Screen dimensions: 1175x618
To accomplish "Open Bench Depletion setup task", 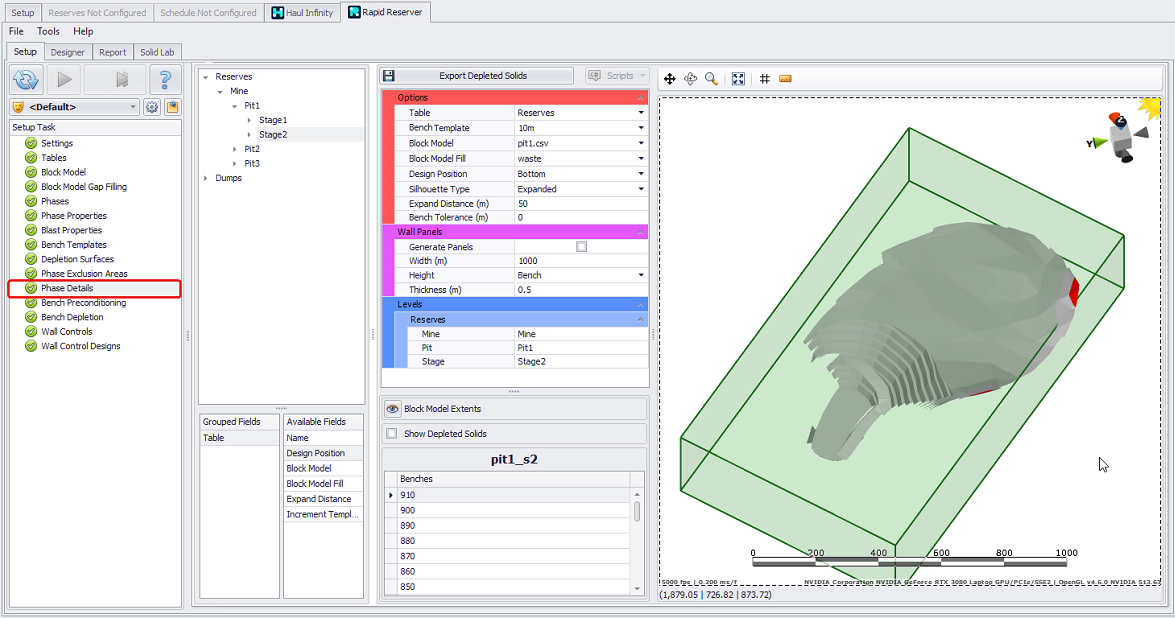I will (x=71, y=317).
